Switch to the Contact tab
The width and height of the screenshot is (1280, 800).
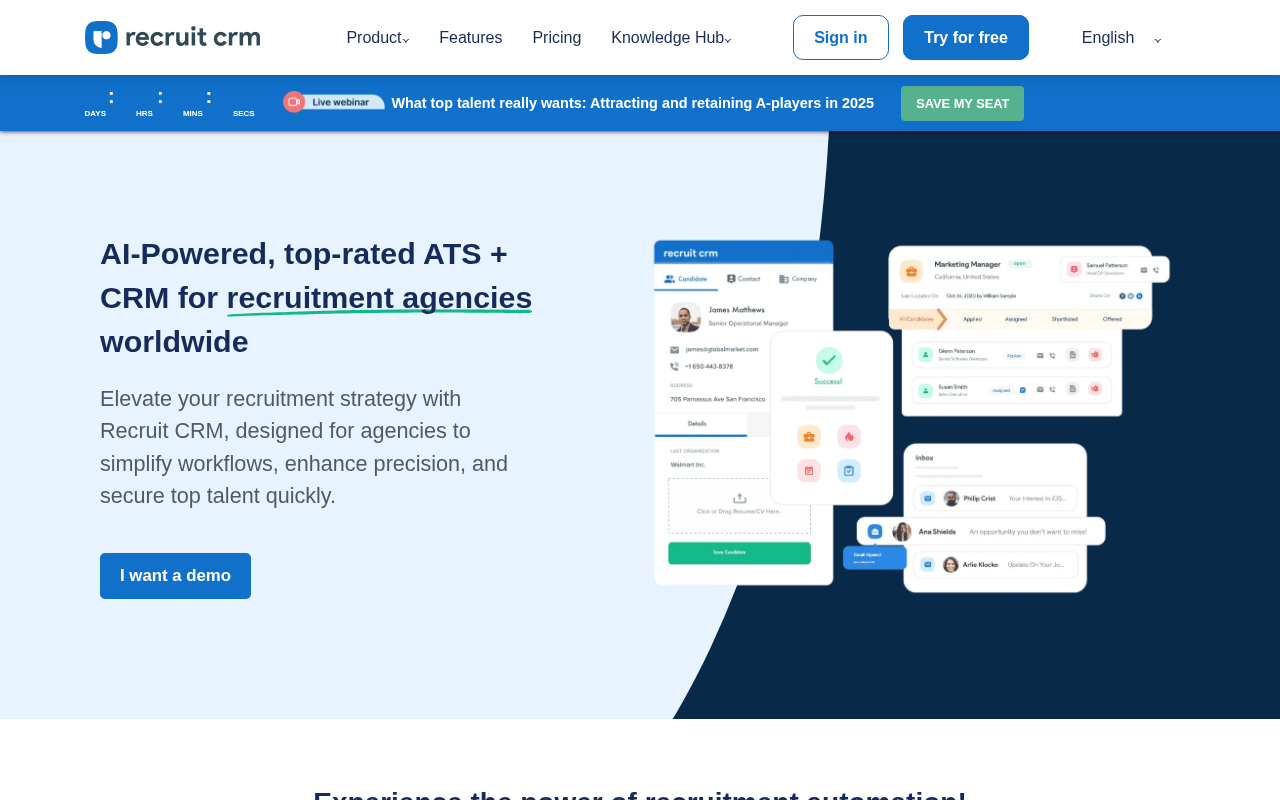point(744,279)
